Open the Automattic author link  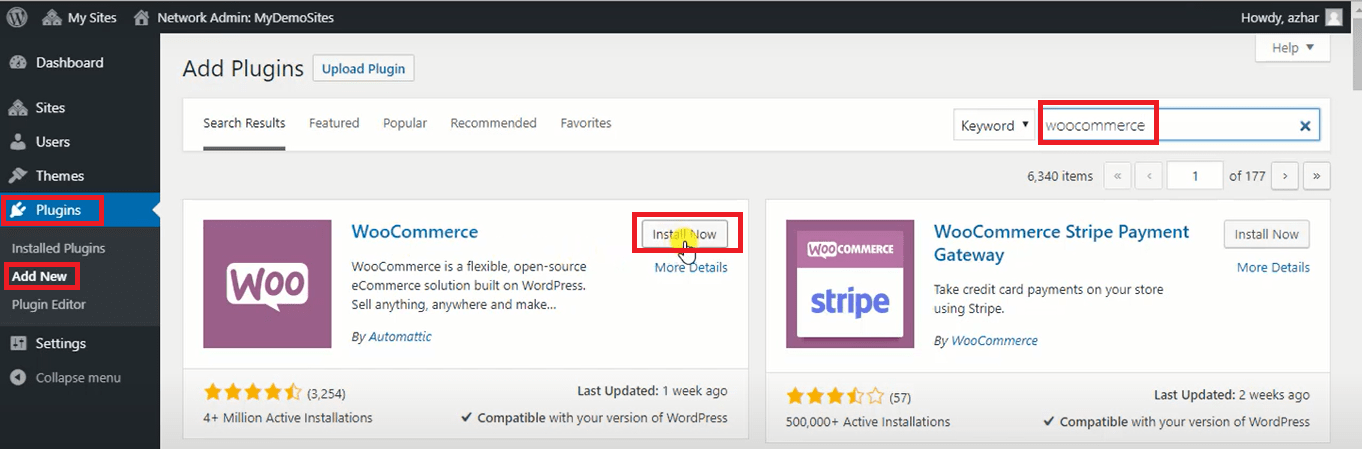(x=400, y=337)
